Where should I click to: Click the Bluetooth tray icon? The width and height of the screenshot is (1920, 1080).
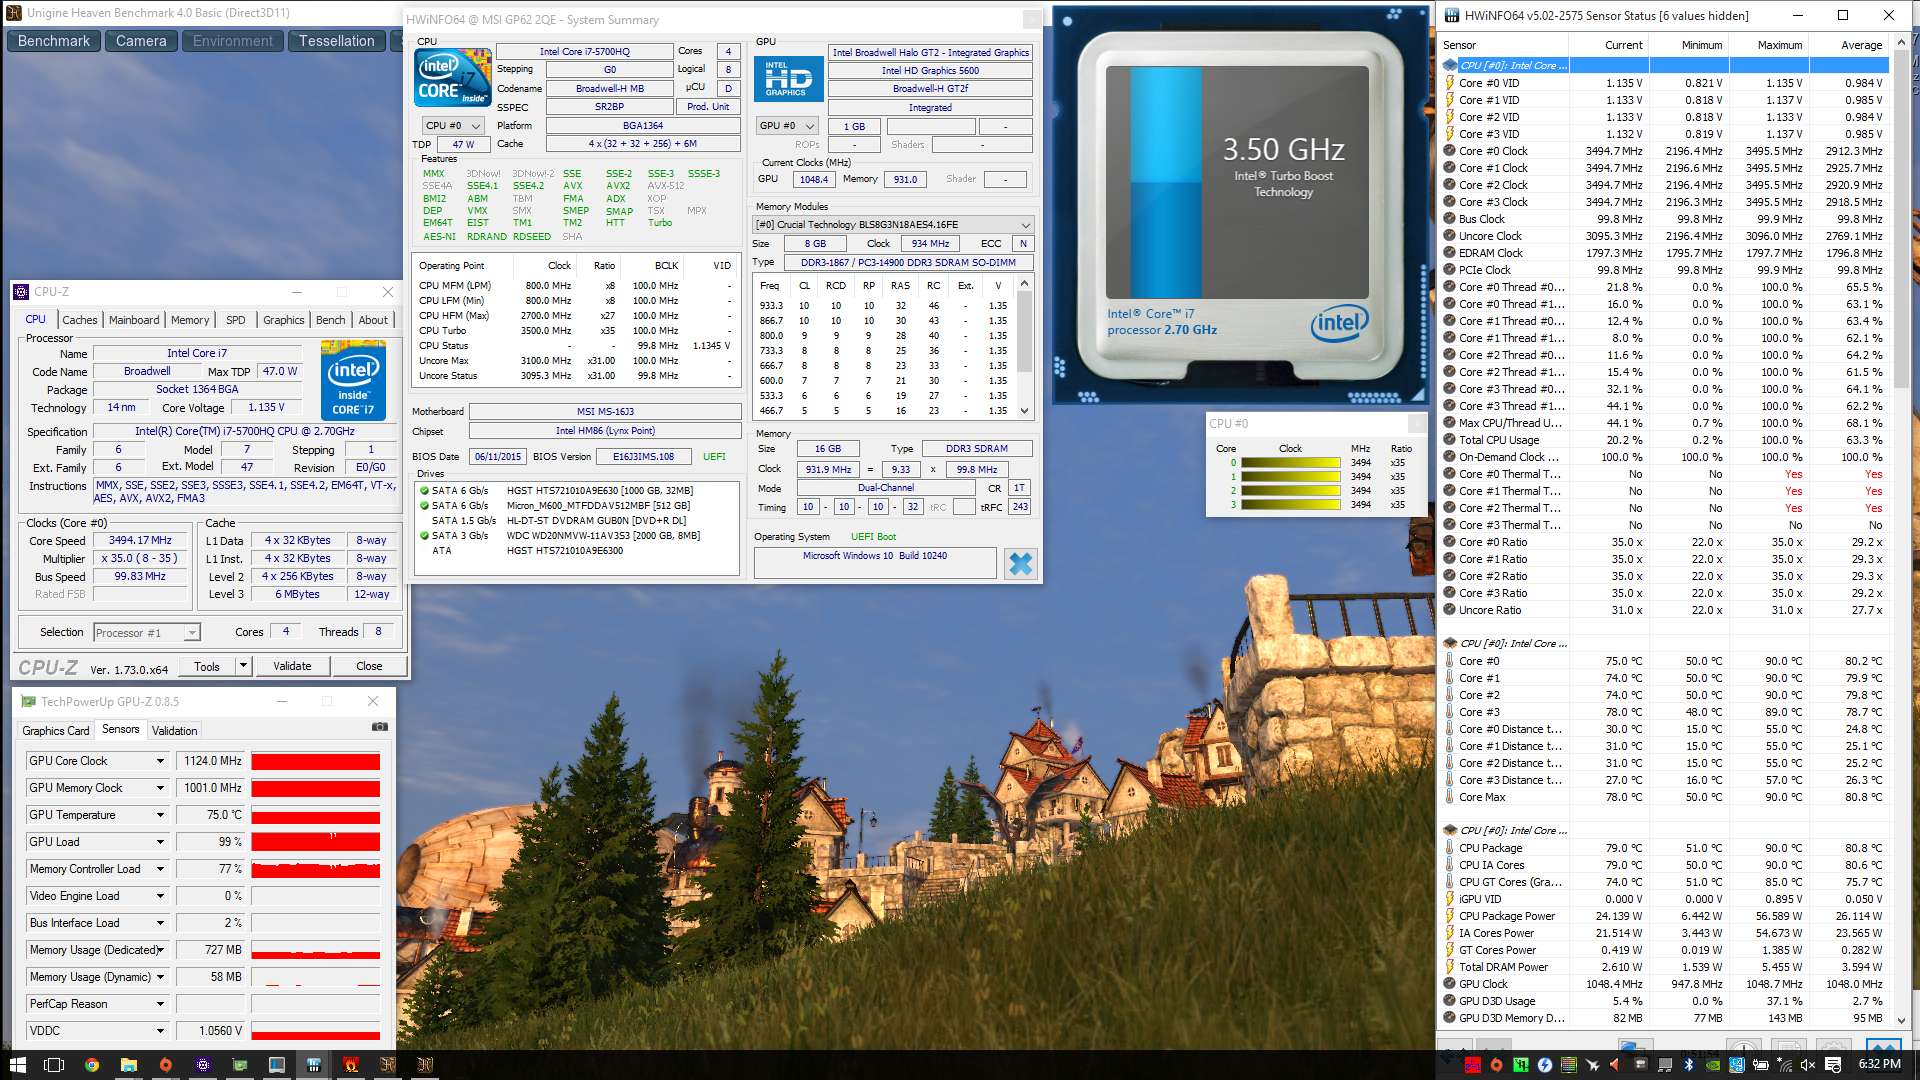pos(1689,1065)
